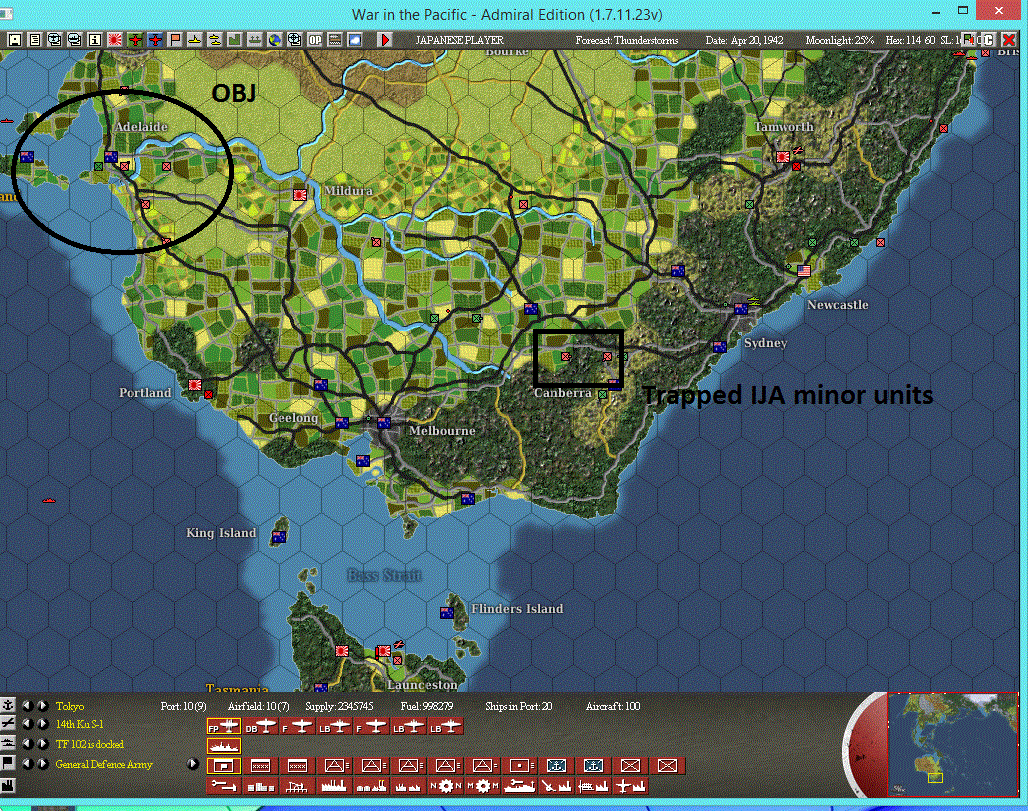Viewport: 1028px width, 811px height.
Task: Go to next task force after TF 102
Action: point(43,743)
